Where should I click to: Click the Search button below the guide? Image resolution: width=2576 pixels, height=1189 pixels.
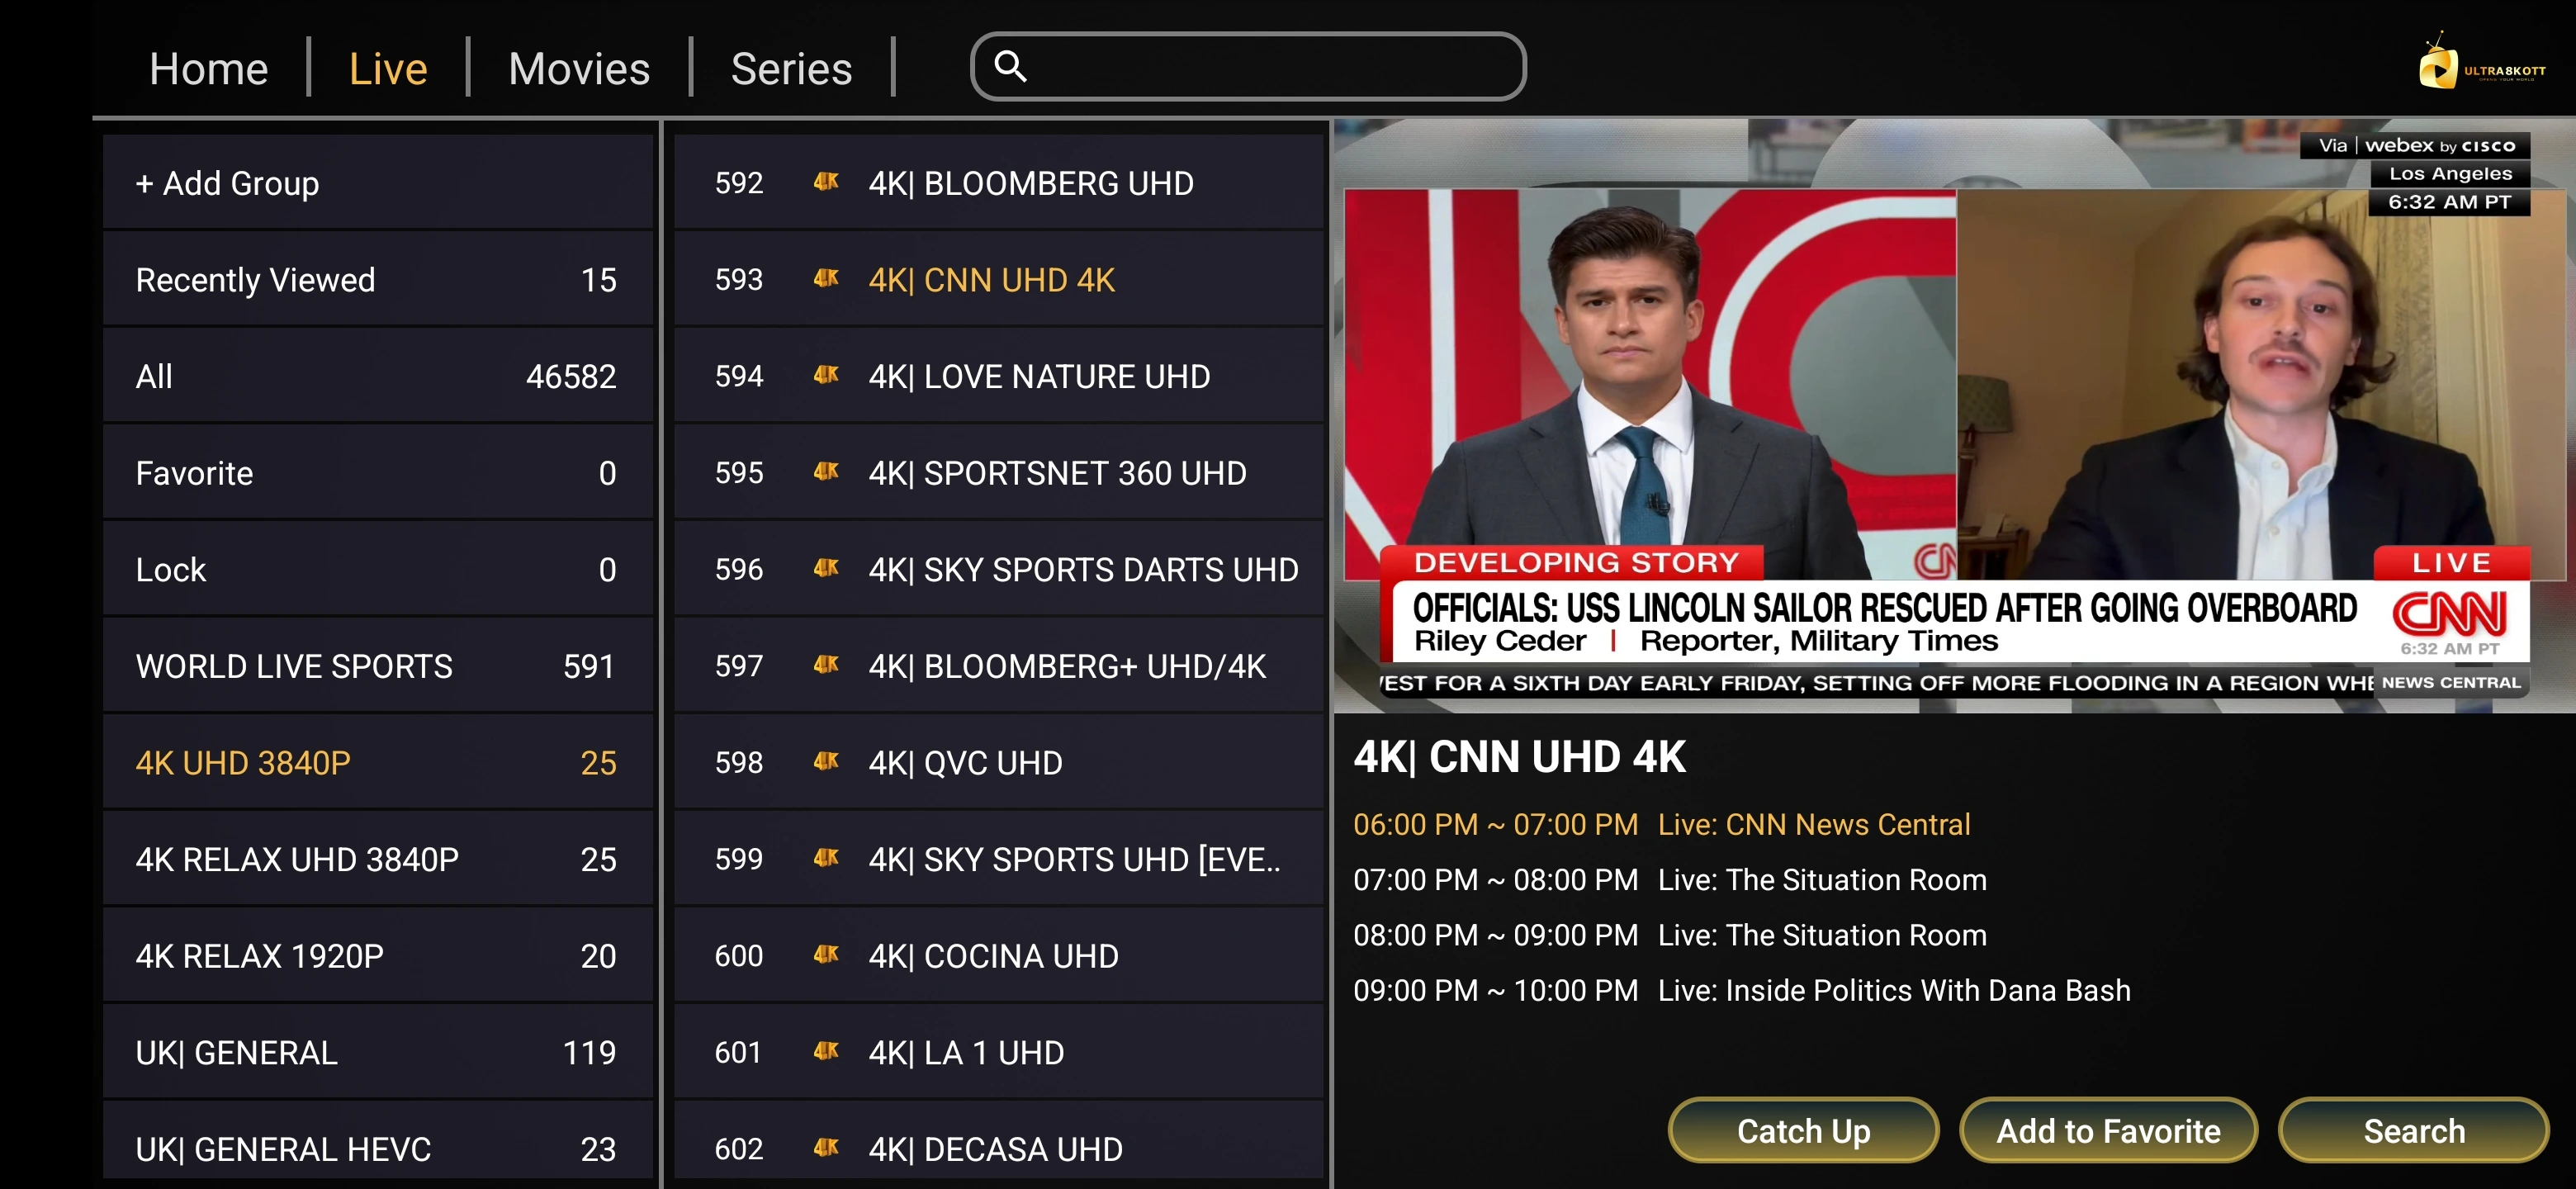(x=2413, y=1131)
